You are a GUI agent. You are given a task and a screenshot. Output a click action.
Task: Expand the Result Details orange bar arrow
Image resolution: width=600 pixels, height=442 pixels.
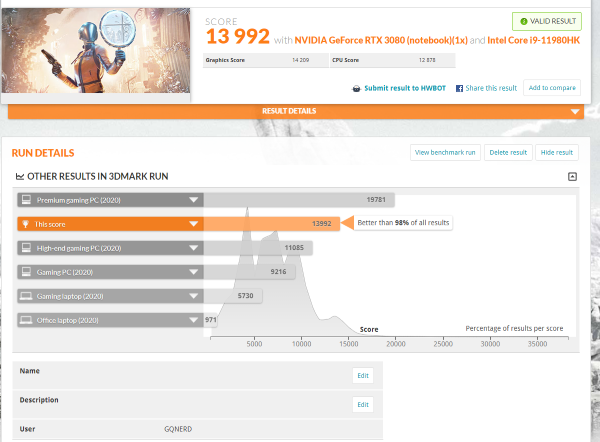(575, 111)
